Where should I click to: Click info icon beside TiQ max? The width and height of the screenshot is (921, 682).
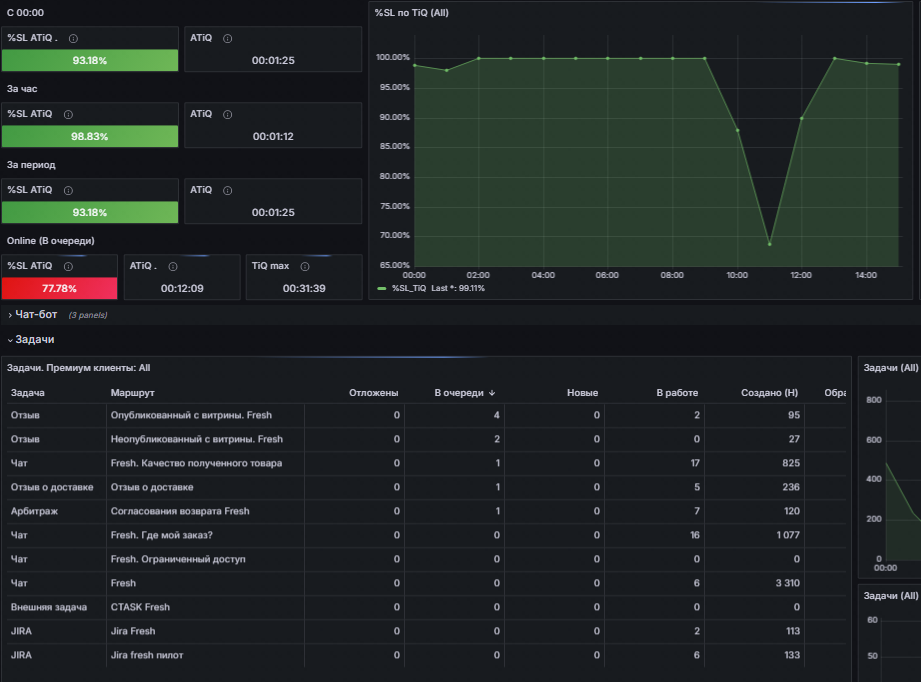coord(305,267)
